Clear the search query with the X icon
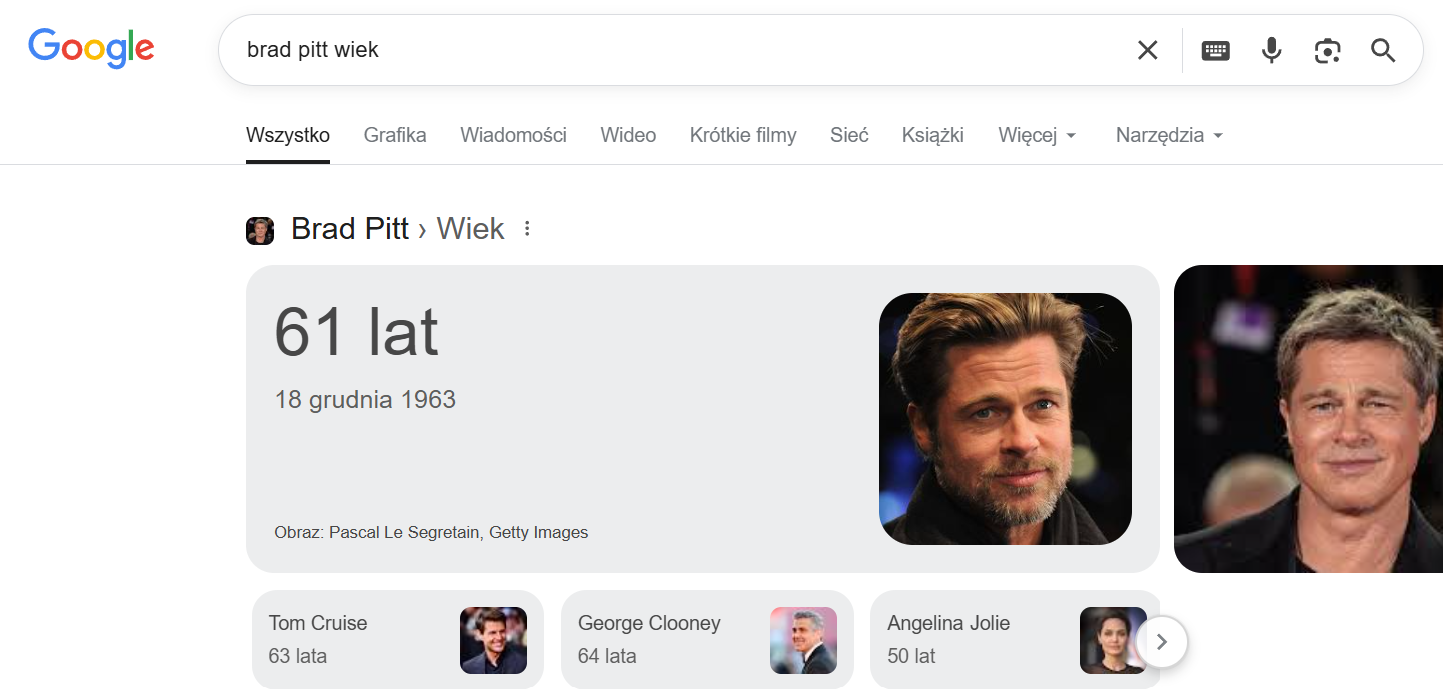The width and height of the screenshot is (1443, 689). [1147, 49]
